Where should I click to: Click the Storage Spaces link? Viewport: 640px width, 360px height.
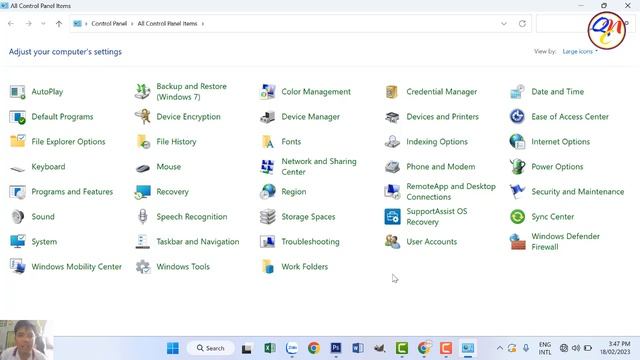pyautogui.click(x=308, y=217)
